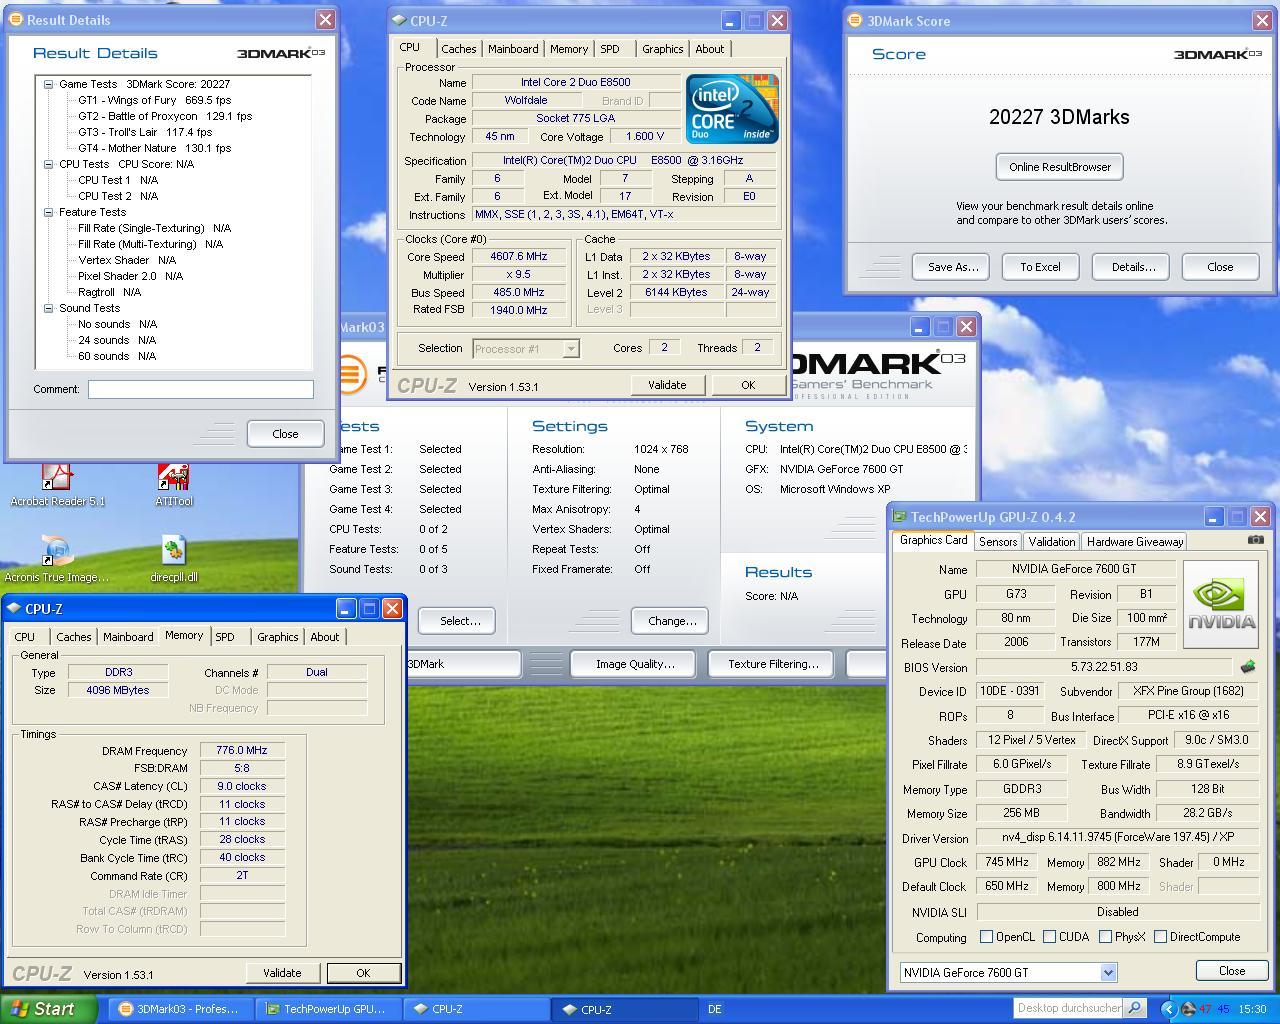Open the GPU-Z Validation tab

(x=1052, y=541)
